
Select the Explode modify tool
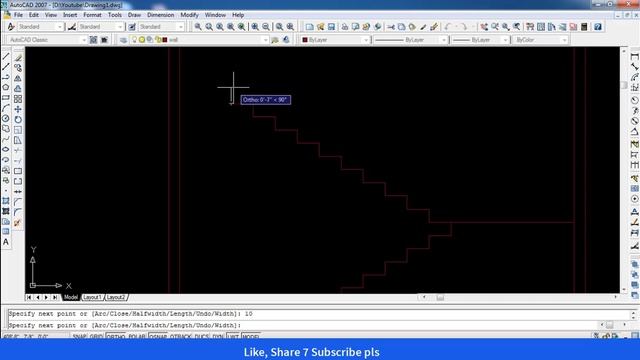[x=18, y=223]
